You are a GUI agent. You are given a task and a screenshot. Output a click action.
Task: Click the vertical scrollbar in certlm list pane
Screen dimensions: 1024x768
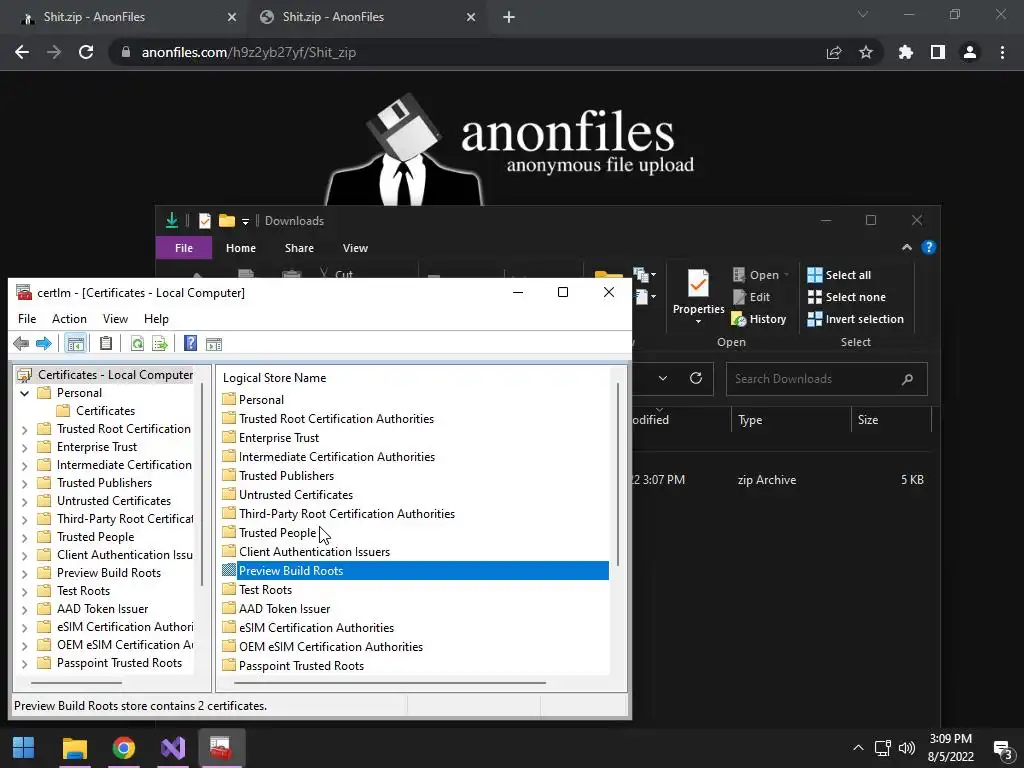(618, 475)
